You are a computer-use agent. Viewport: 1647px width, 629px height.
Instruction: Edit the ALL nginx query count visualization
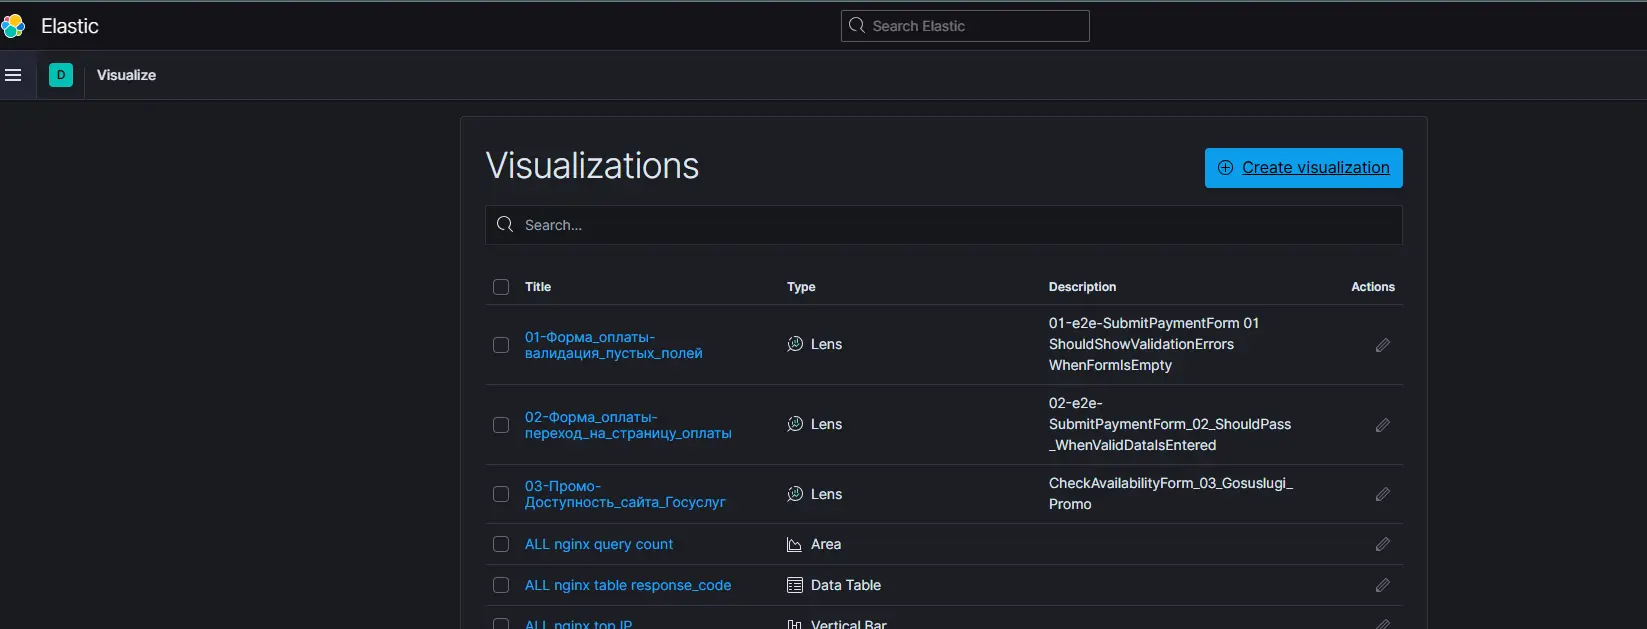coord(1382,544)
